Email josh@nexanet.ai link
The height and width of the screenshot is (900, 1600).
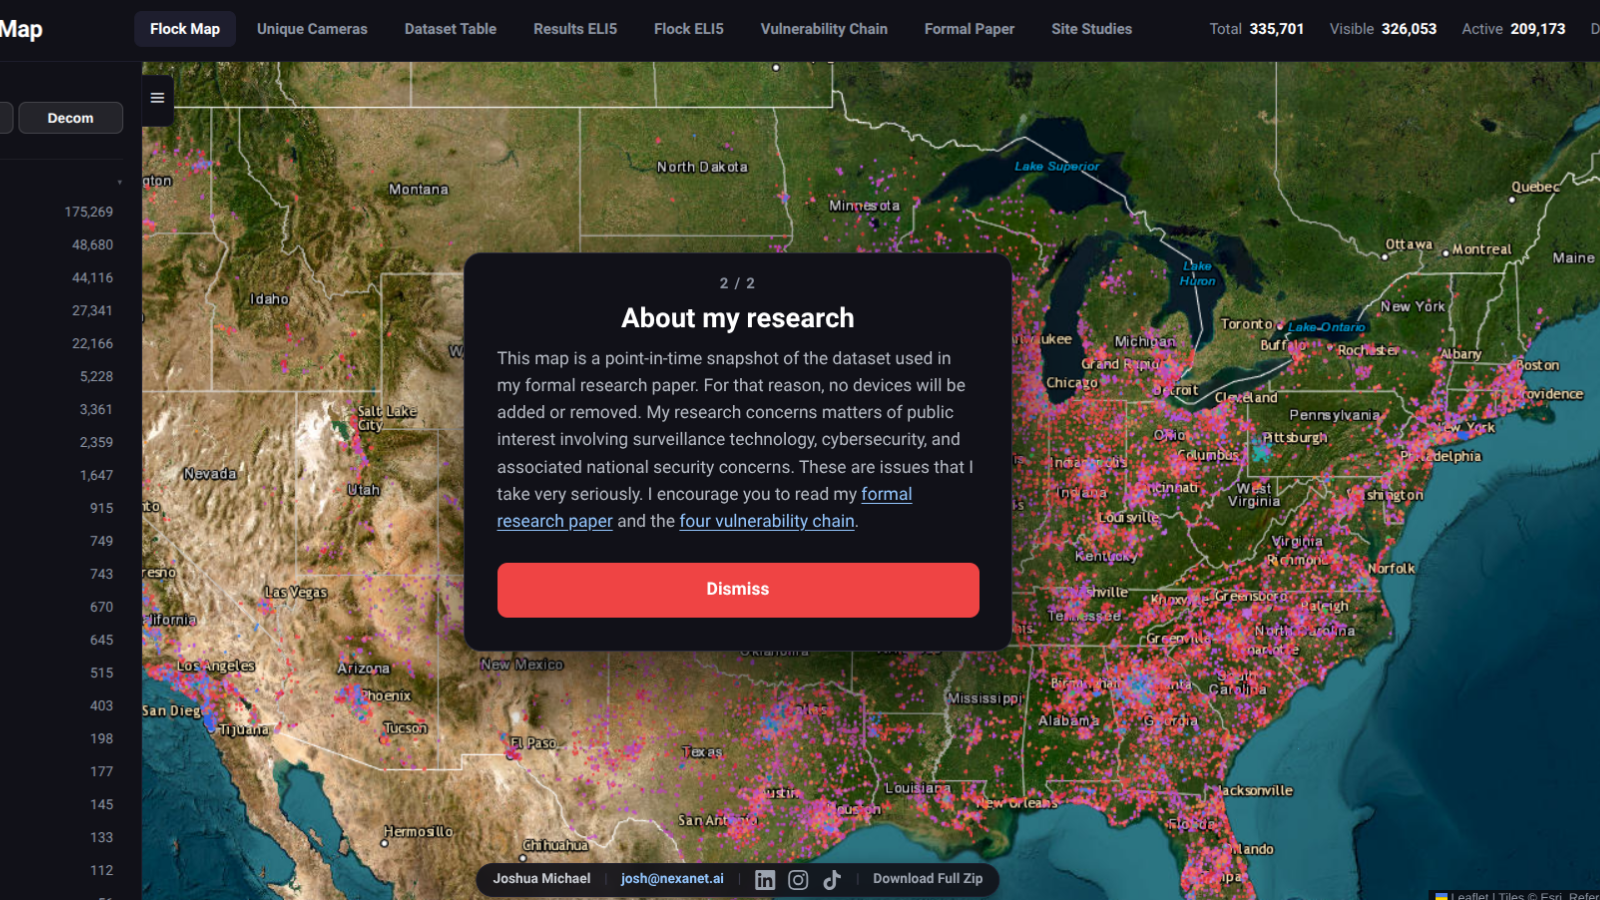tap(672, 879)
